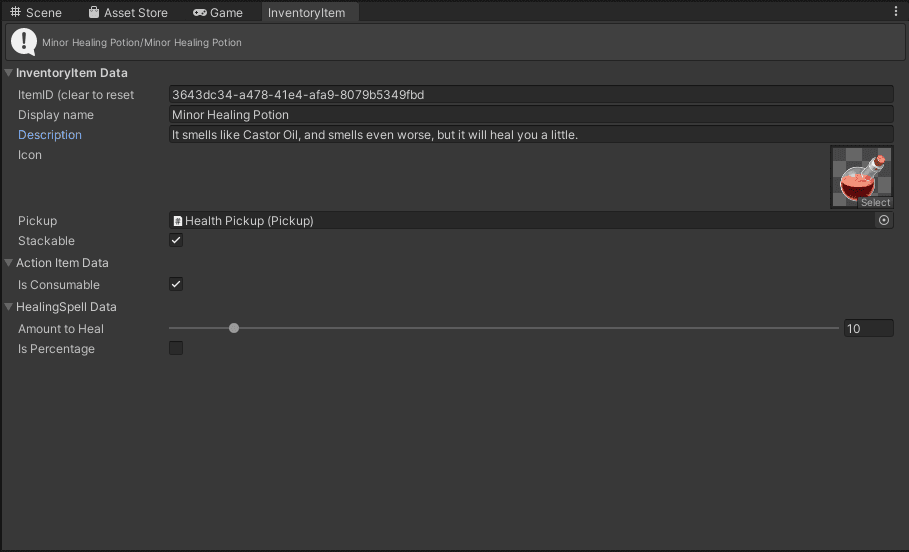Uncheck the Is Consumable checkbox

point(176,285)
